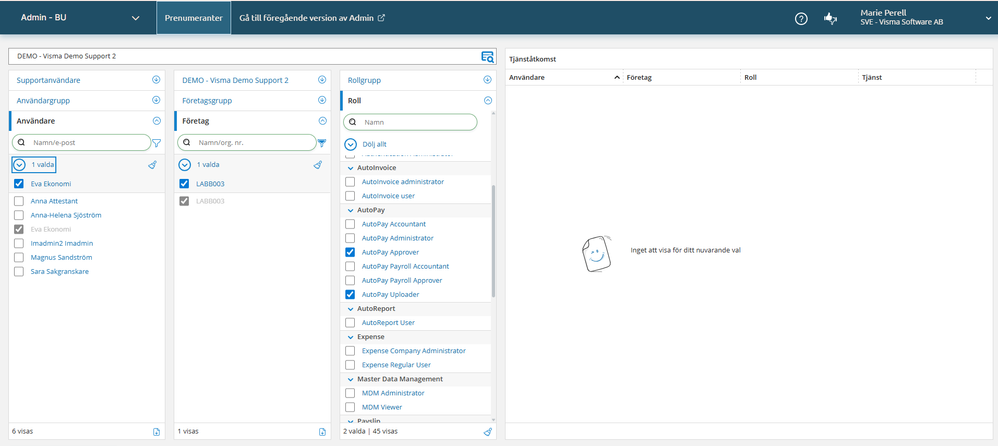Viewport: 998px width, 446px height.
Task: Tick the Imadmin2 Imadmin checkbox
Action: tap(18, 243)
